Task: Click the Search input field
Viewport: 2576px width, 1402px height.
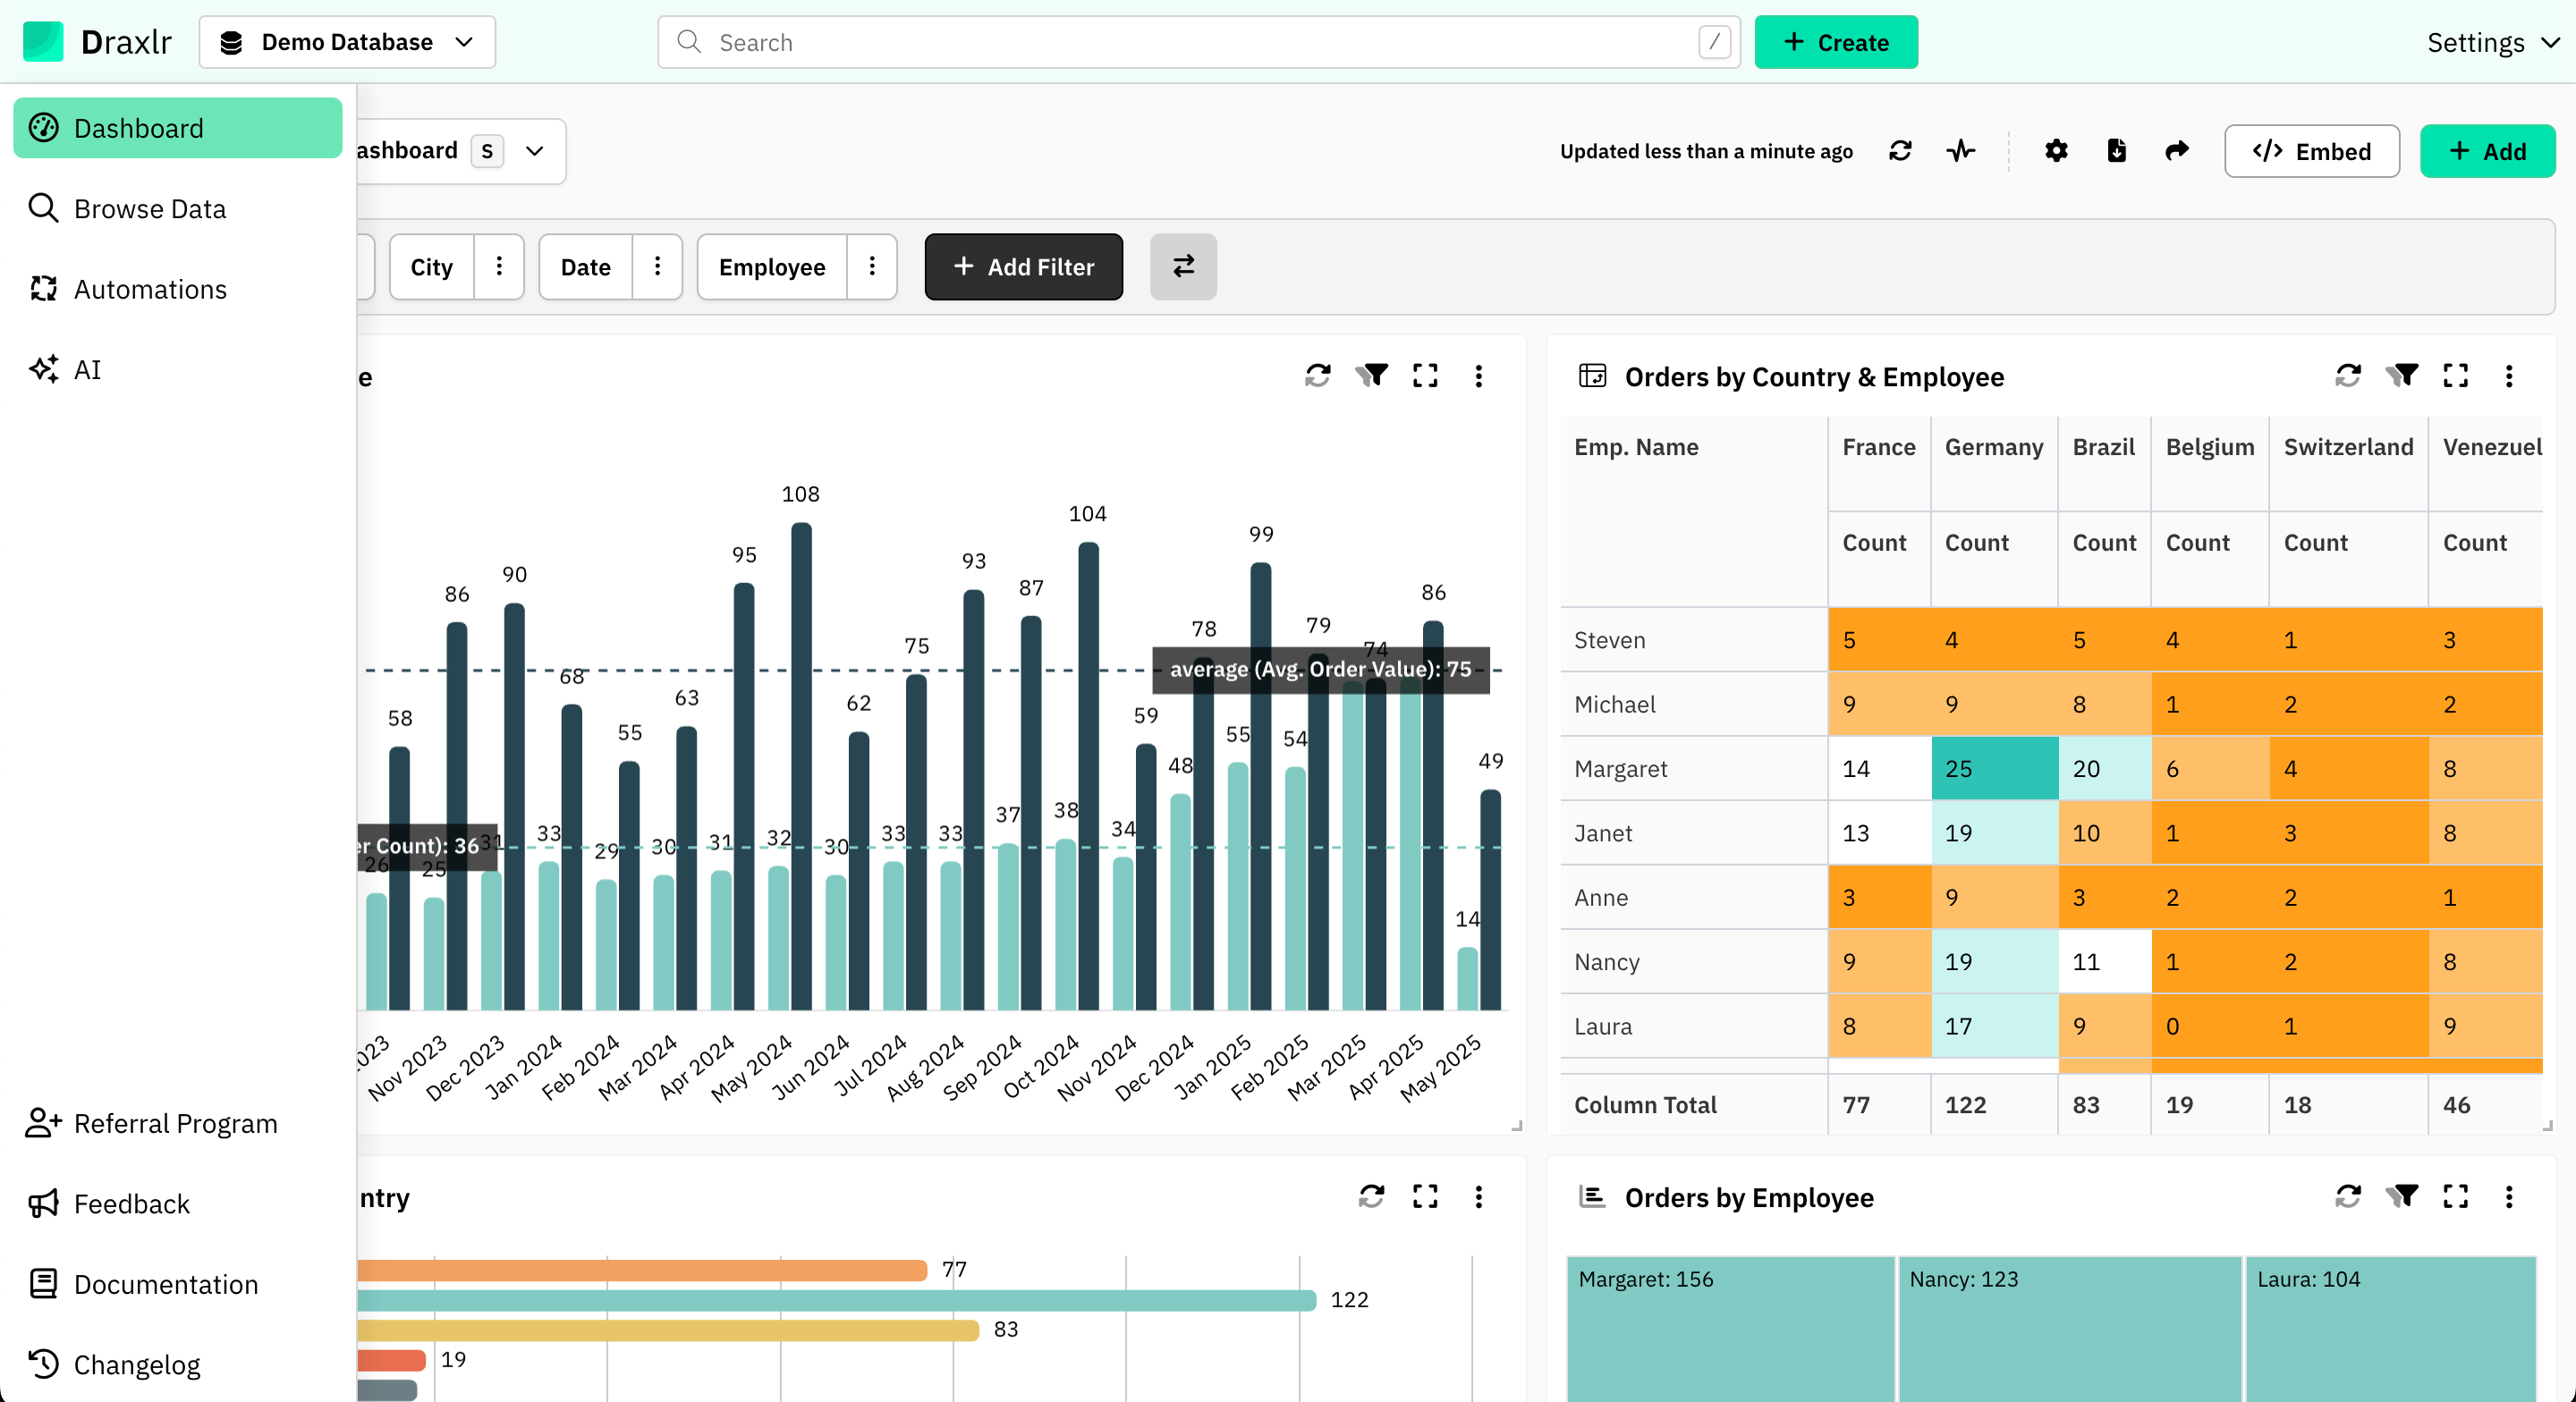Action: [x=1199, y=42]
